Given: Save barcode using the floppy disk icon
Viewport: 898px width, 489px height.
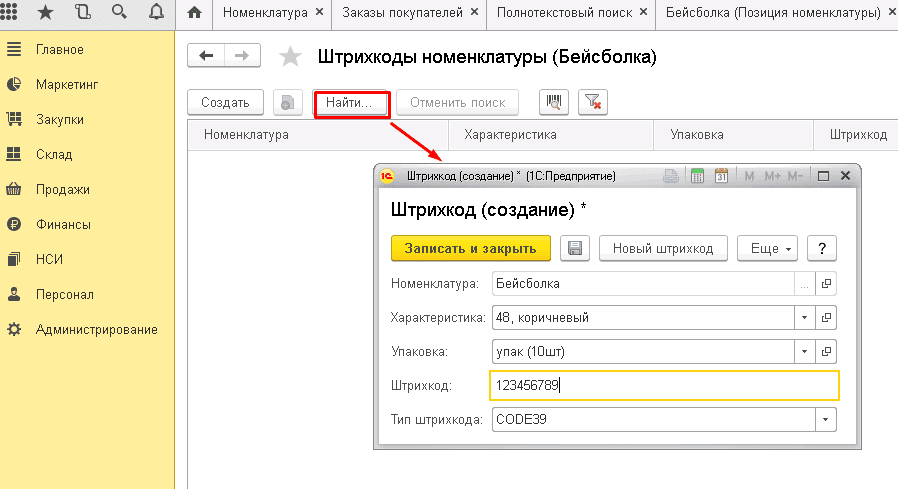Looking at the screenshot, I should [574, 248].
